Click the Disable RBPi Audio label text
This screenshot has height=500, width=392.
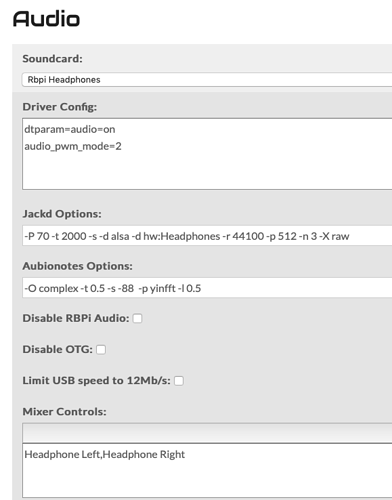pos(76,318)
